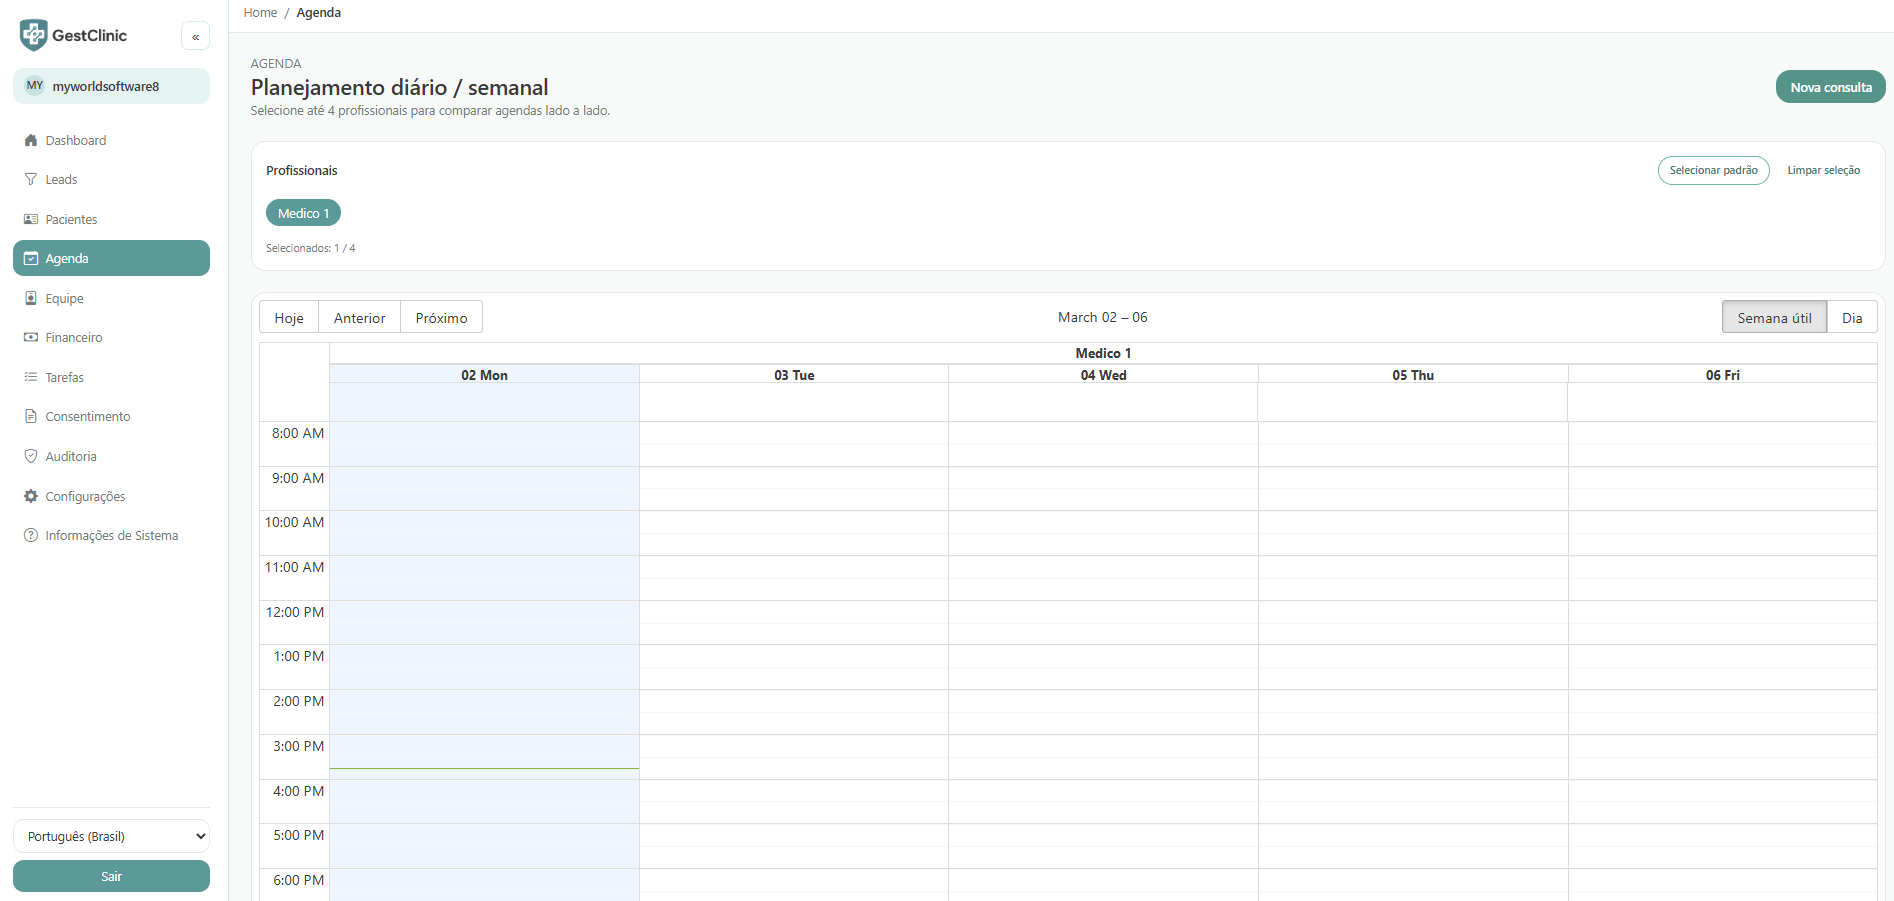1894x901 pixels.
Task: Switch view to Dia
Action: pos(1852,317)
